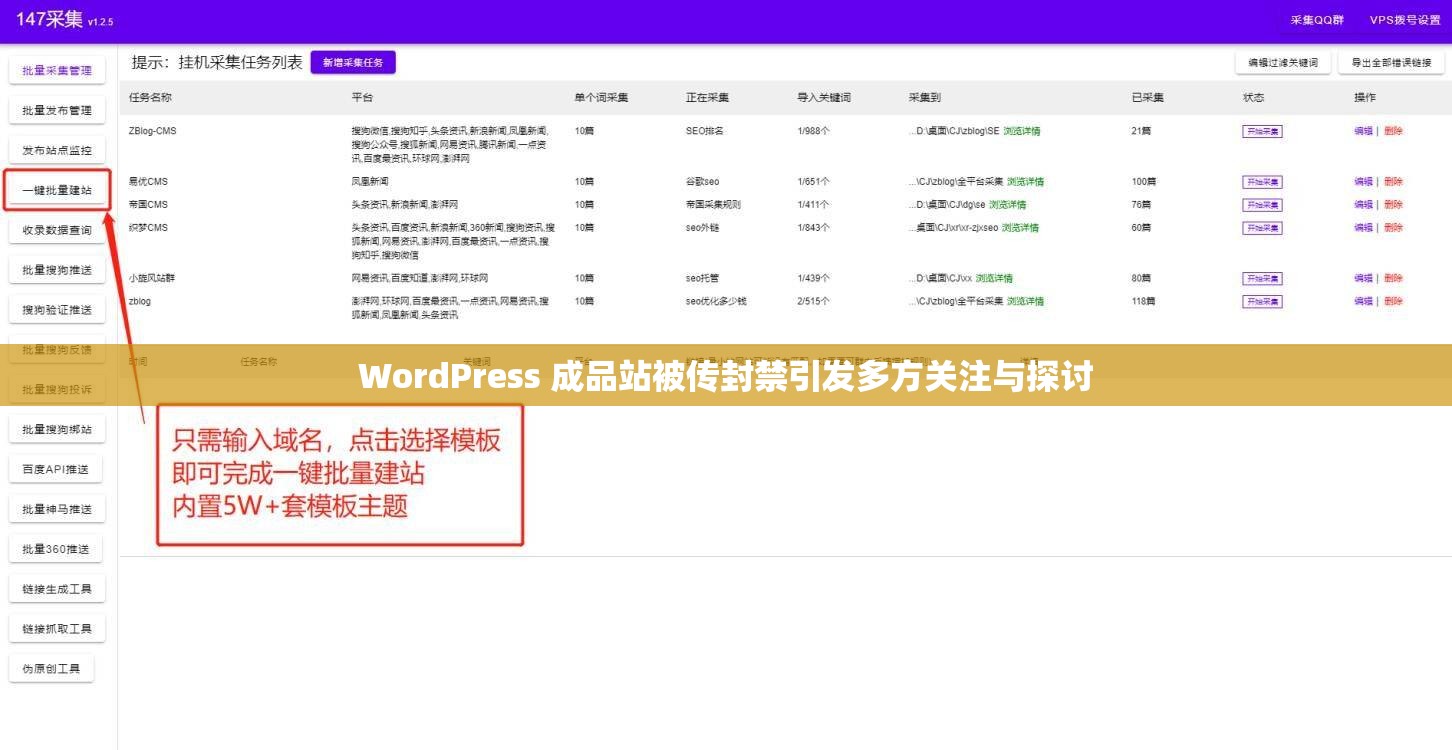Select the ZBlog-CMS task name
This screenshot has width=1452, height=750.
tap(152, 131)
